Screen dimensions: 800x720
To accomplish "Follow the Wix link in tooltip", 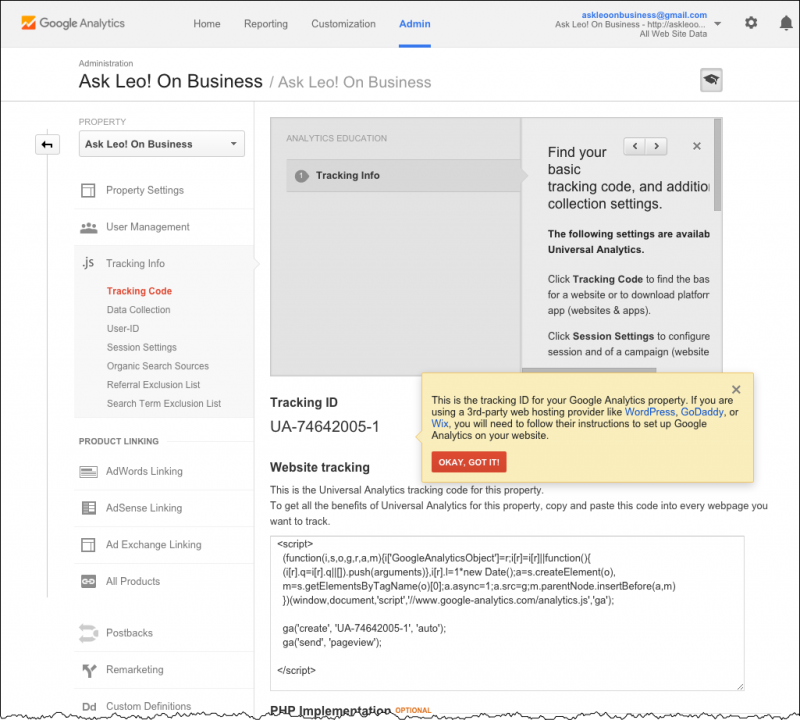I will pos(440,424).
